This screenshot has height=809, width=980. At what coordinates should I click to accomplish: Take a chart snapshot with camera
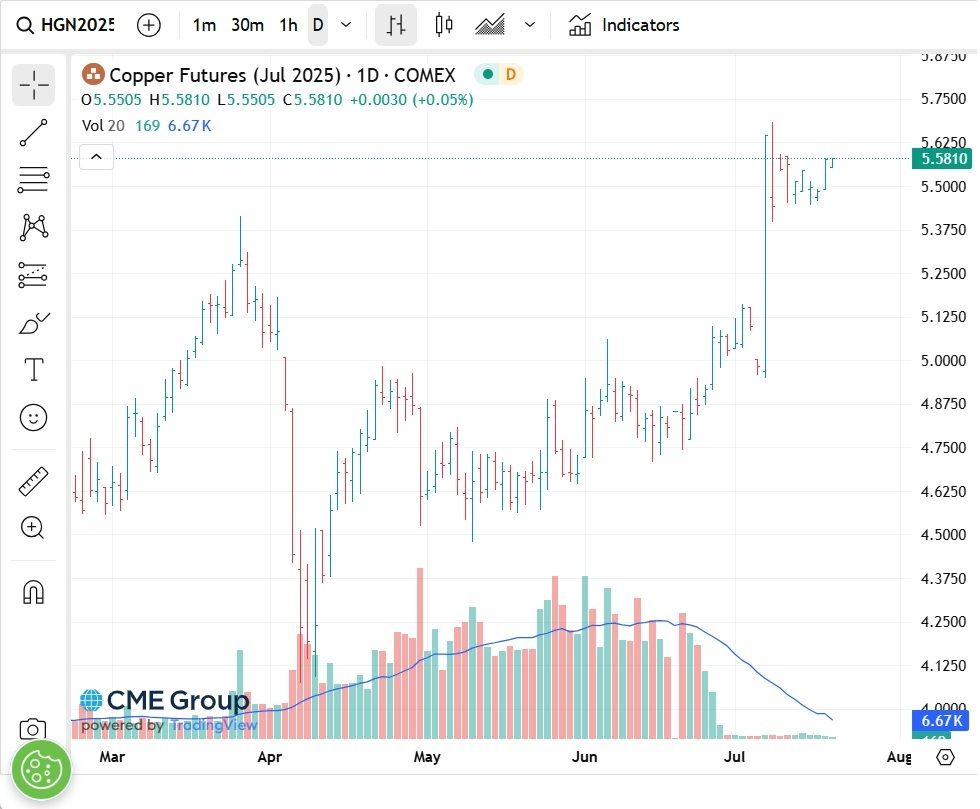[x=32, y=729]
